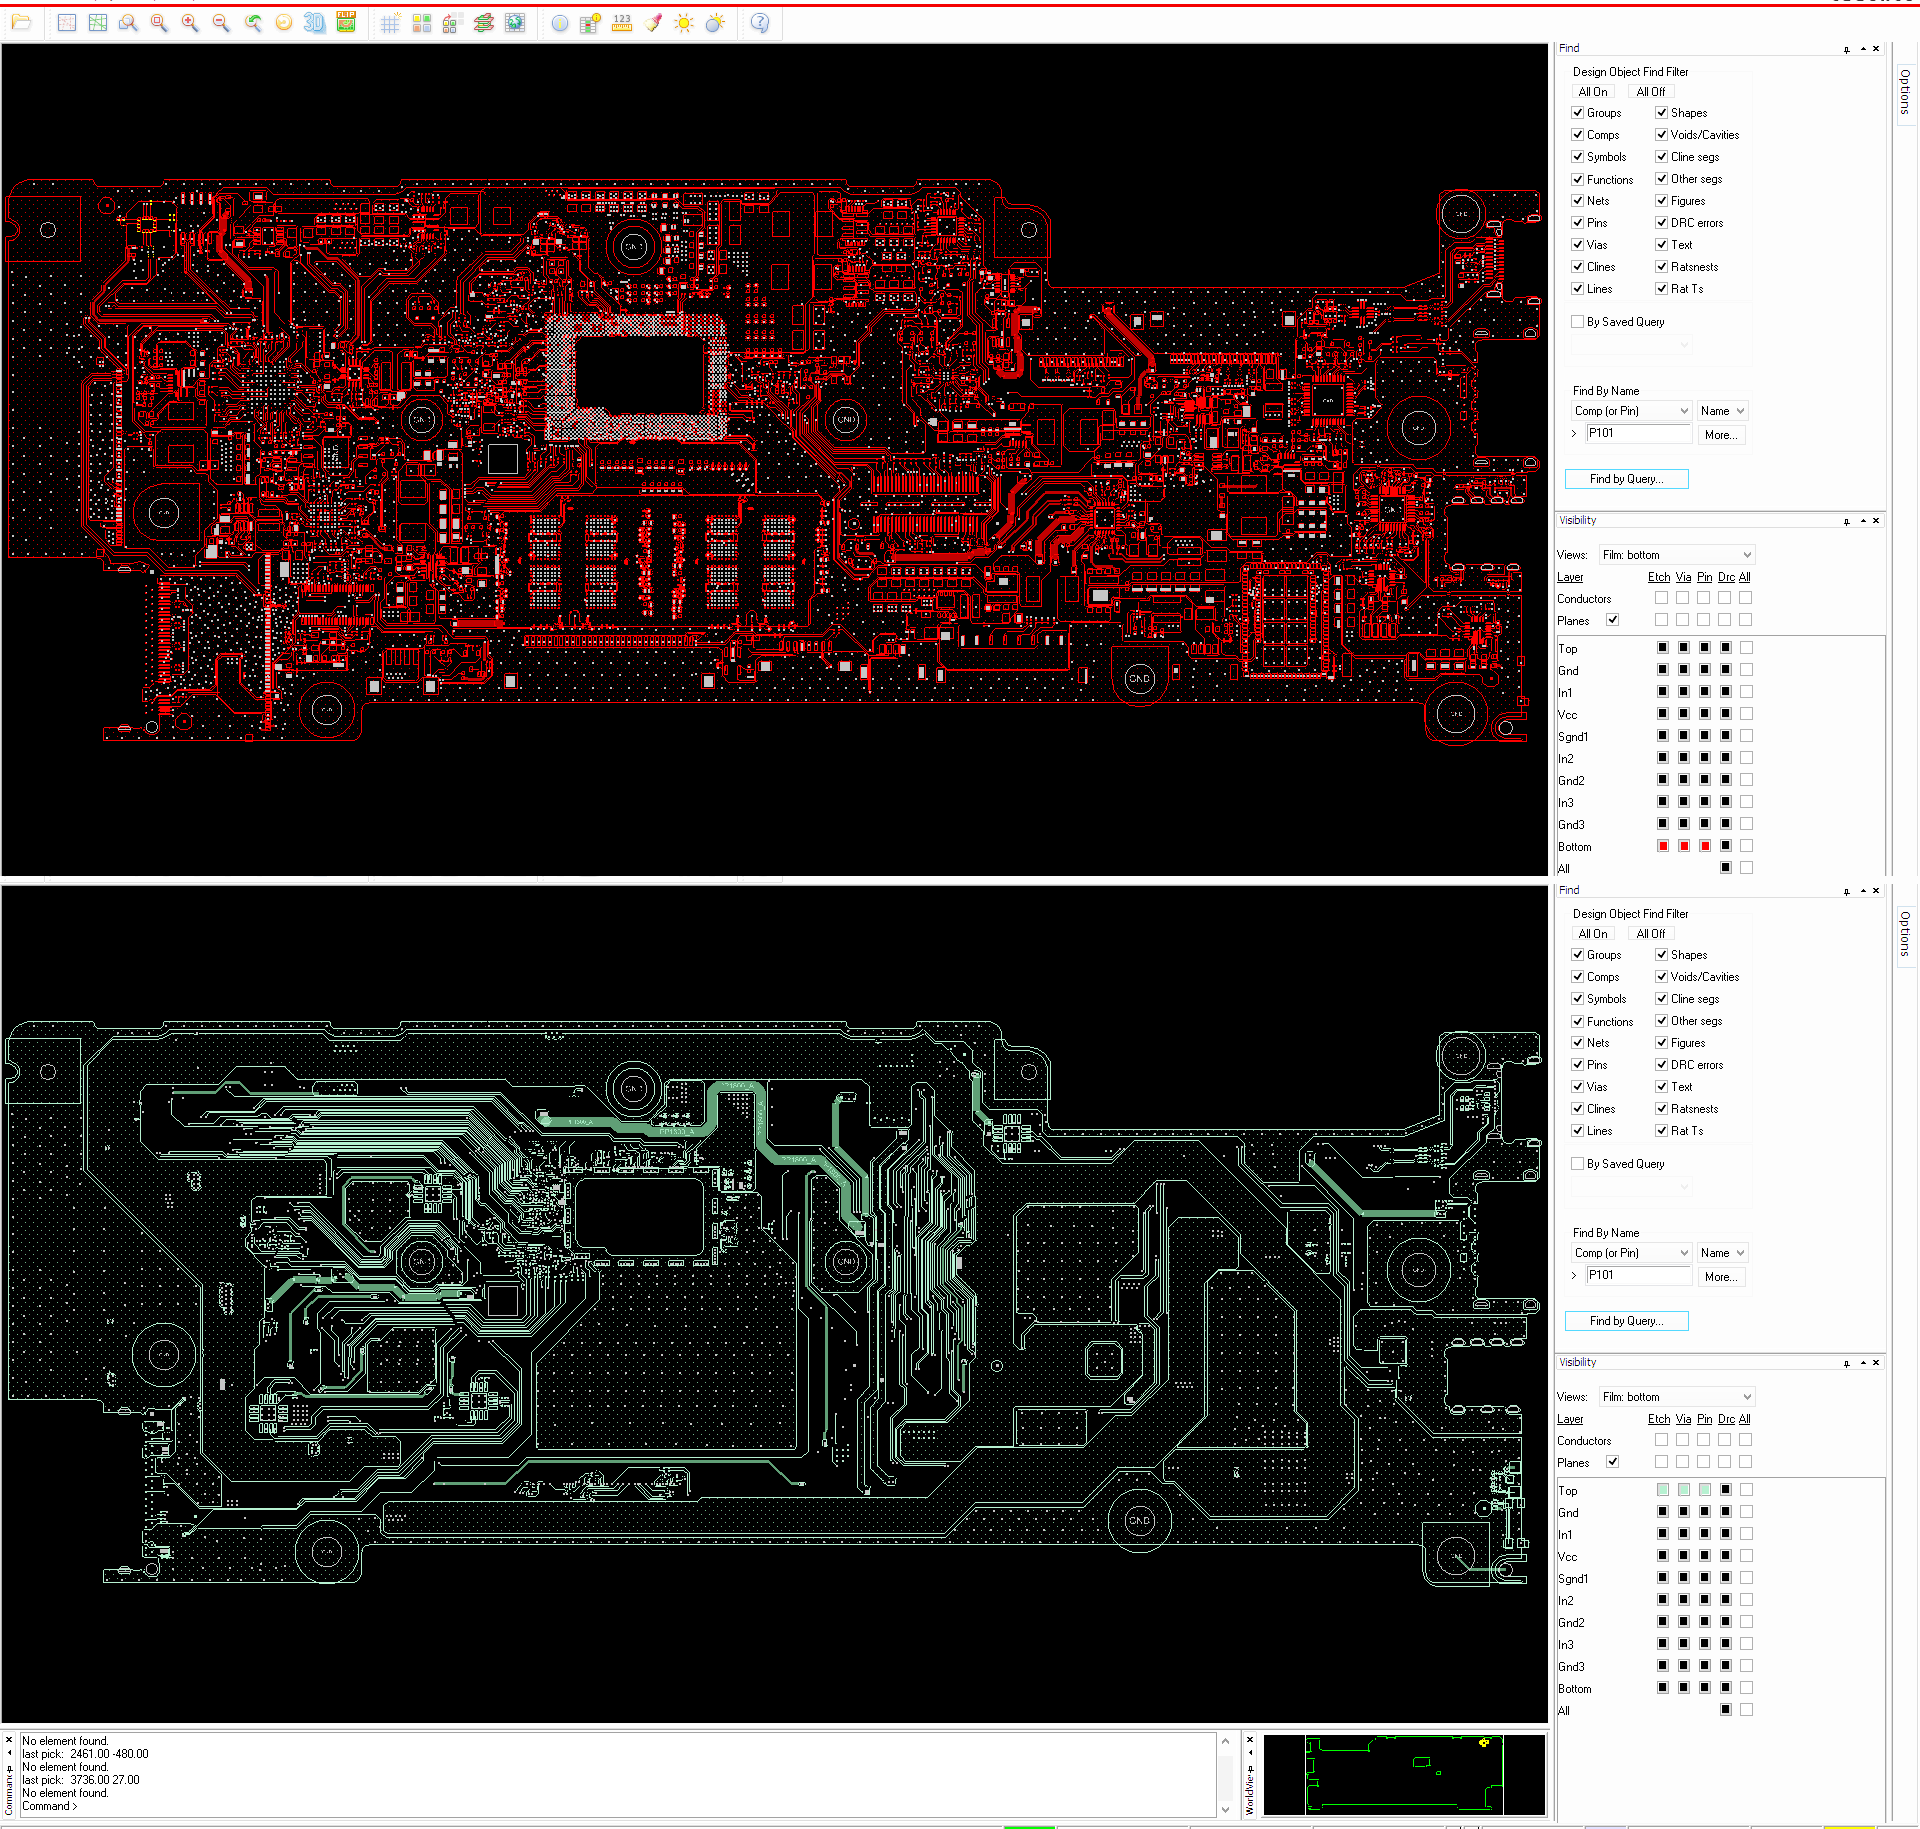Click All Off in upper Find panel

1651,92
